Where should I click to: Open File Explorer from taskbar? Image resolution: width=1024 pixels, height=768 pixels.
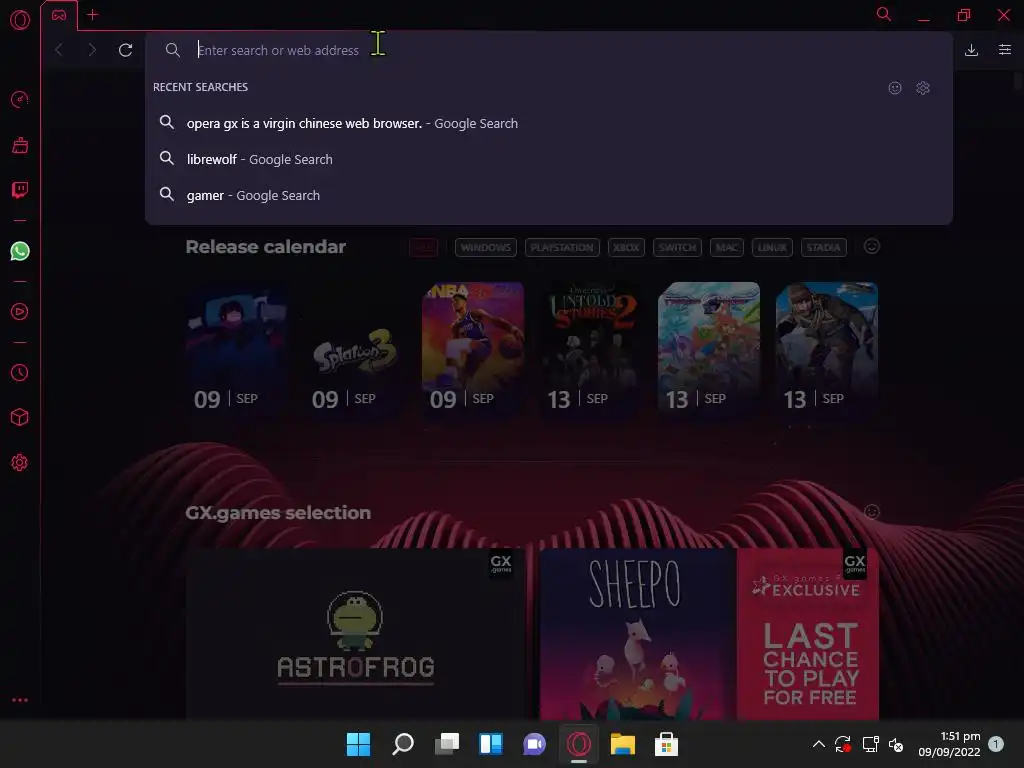[x=622, y=744]
